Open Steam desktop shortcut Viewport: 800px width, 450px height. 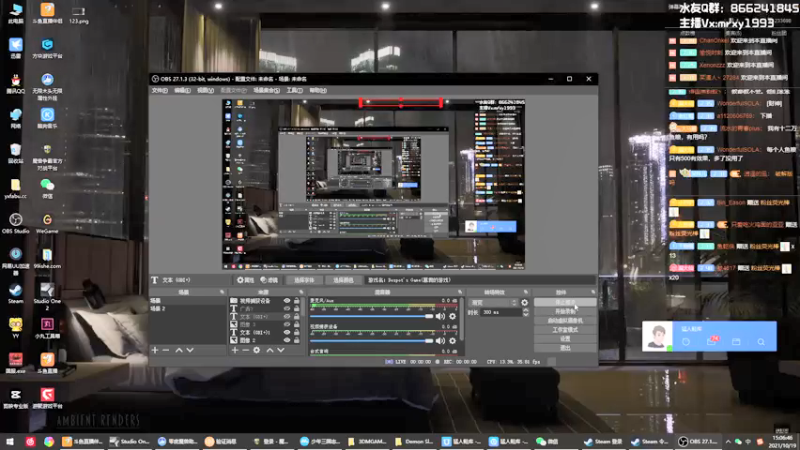coord(15,293)
